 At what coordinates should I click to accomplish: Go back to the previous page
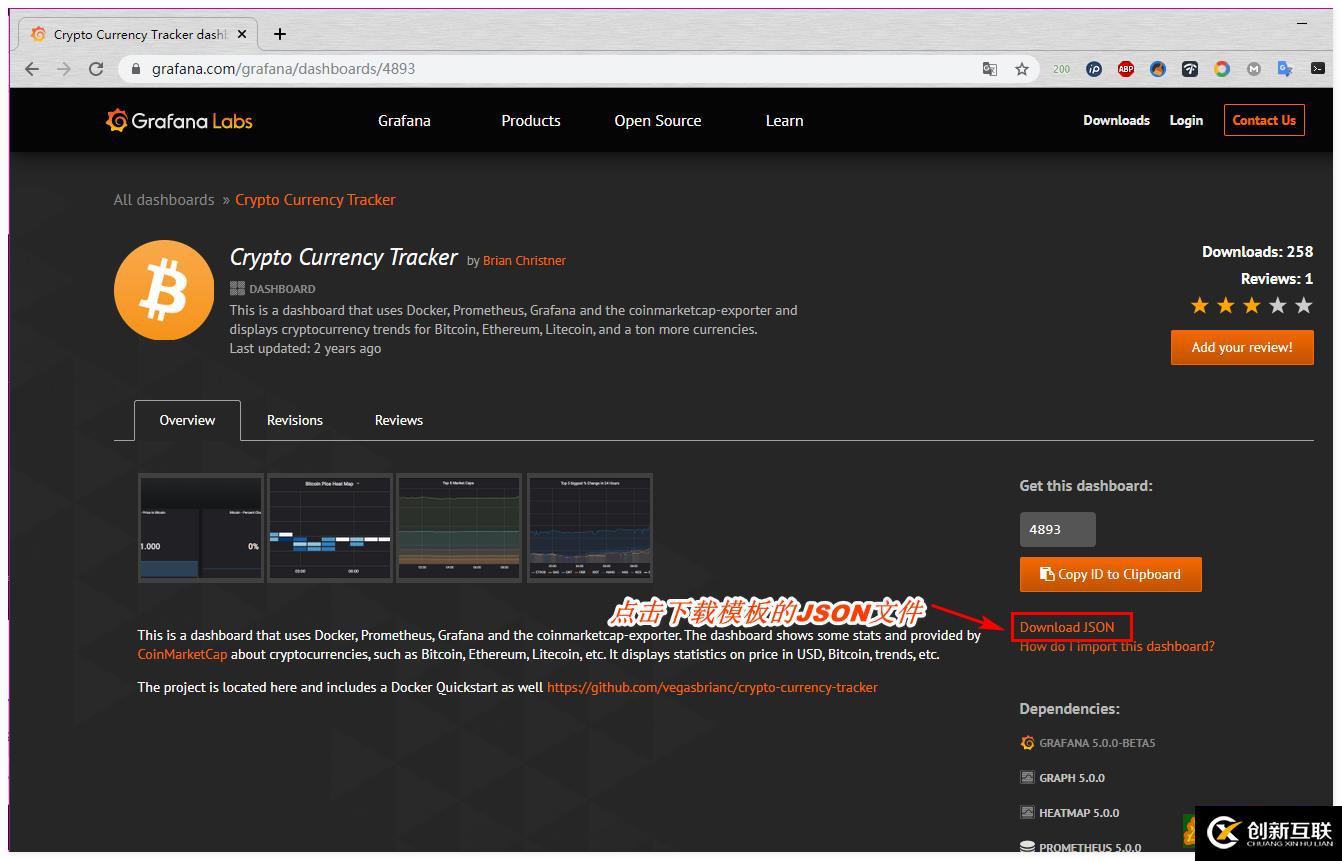(x=31, y=69)
